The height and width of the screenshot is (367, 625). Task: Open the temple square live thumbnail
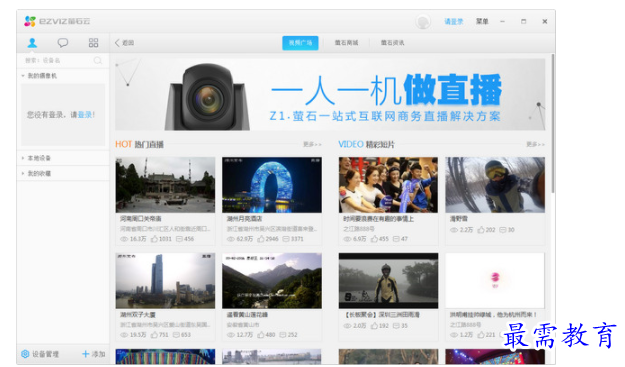pyautogui.click(x=165, y=185)
